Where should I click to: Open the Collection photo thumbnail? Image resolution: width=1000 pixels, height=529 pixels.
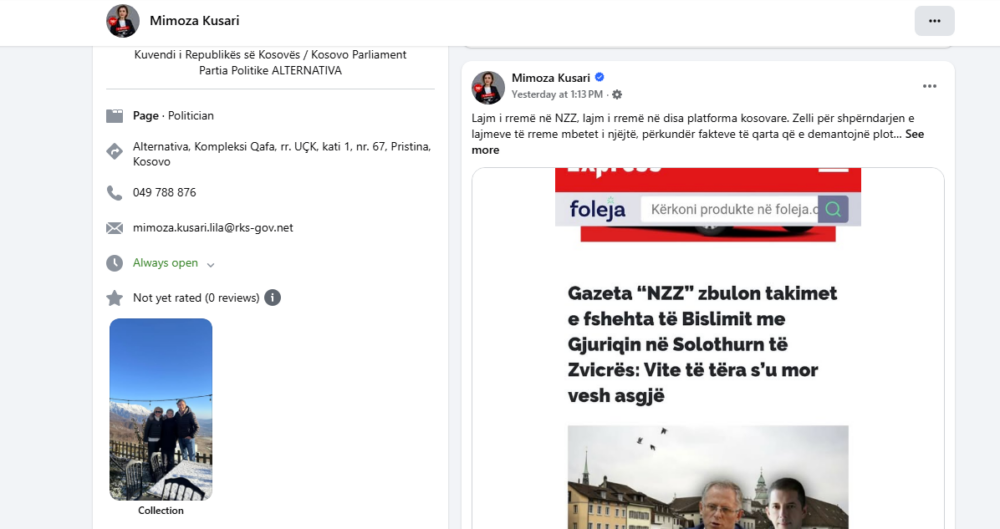161,409
